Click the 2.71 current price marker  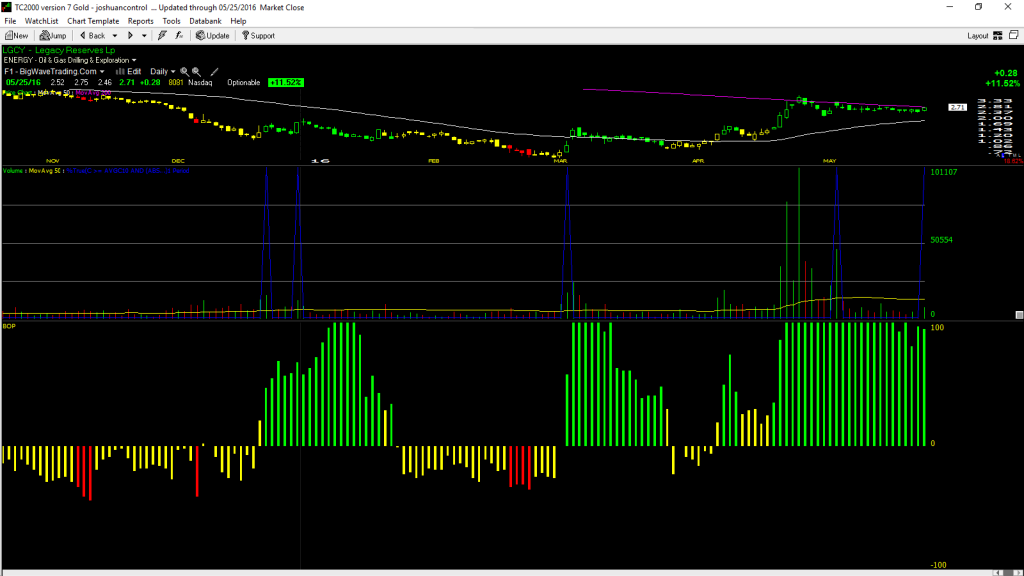pos(957,107)
